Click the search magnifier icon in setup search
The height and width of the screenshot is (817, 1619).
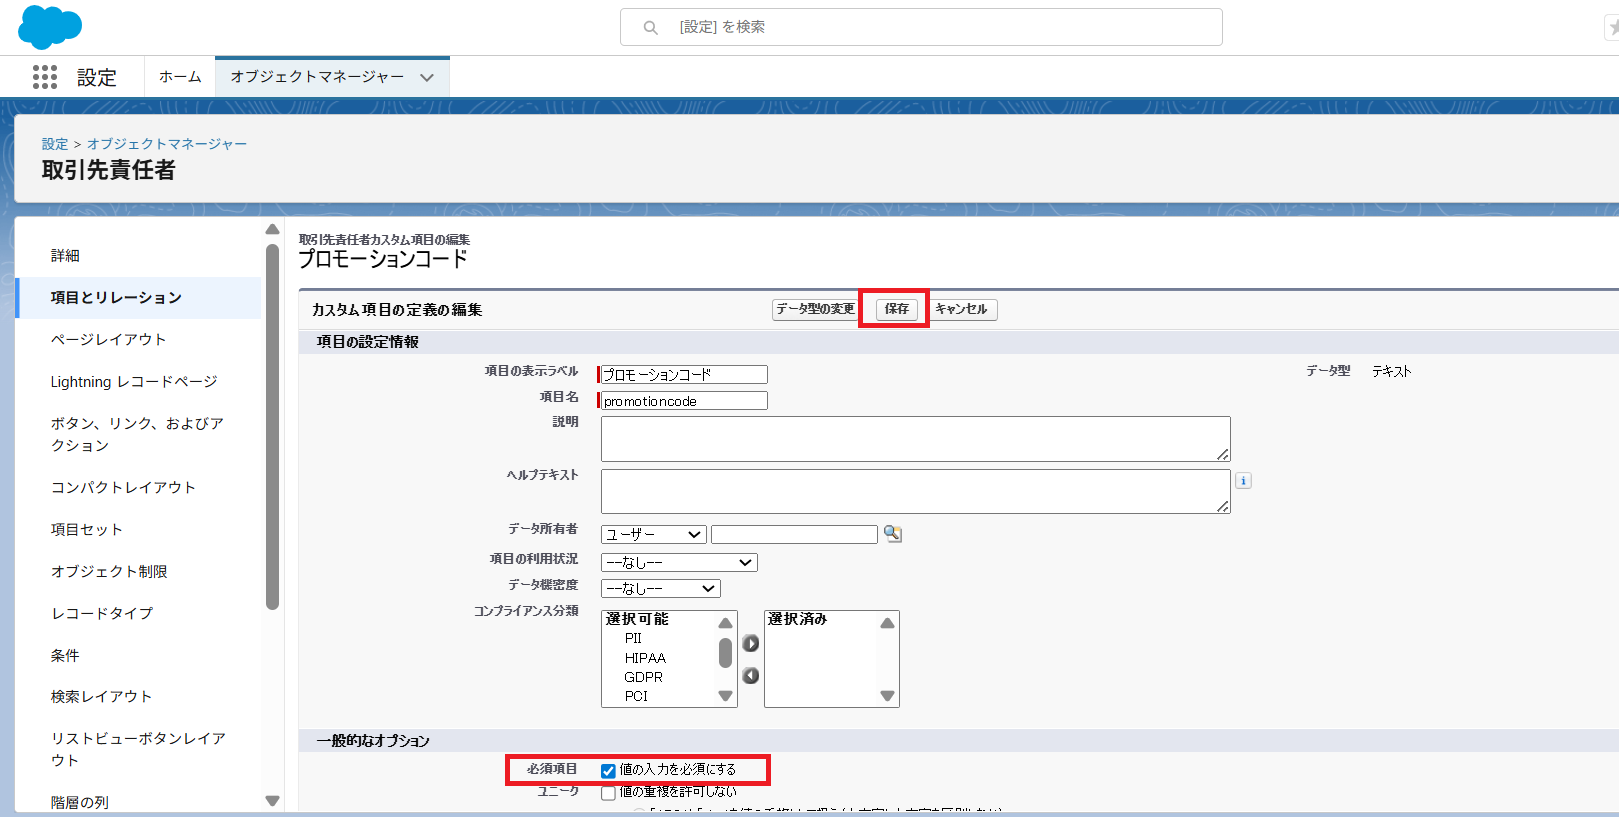(x=650, y=28)
